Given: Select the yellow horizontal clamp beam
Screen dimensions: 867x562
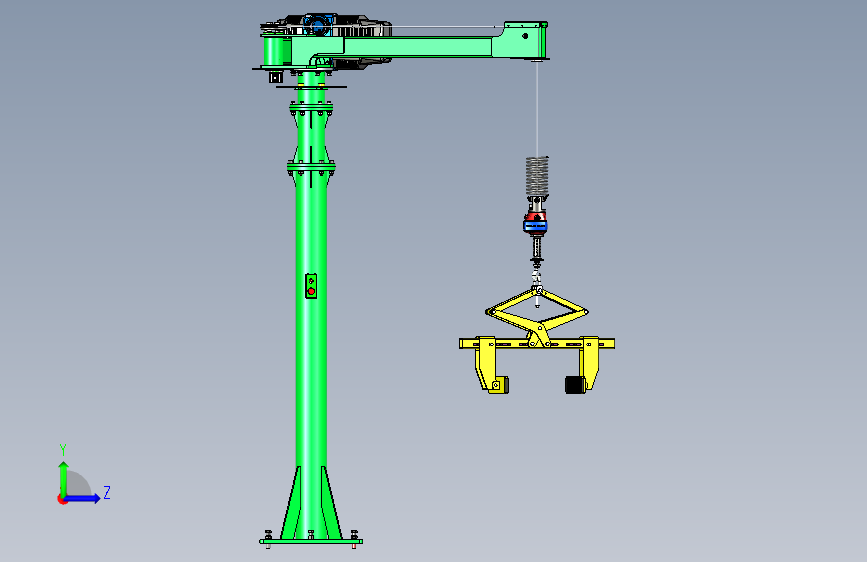Looking at the screenshot, I should pos(537,344).
